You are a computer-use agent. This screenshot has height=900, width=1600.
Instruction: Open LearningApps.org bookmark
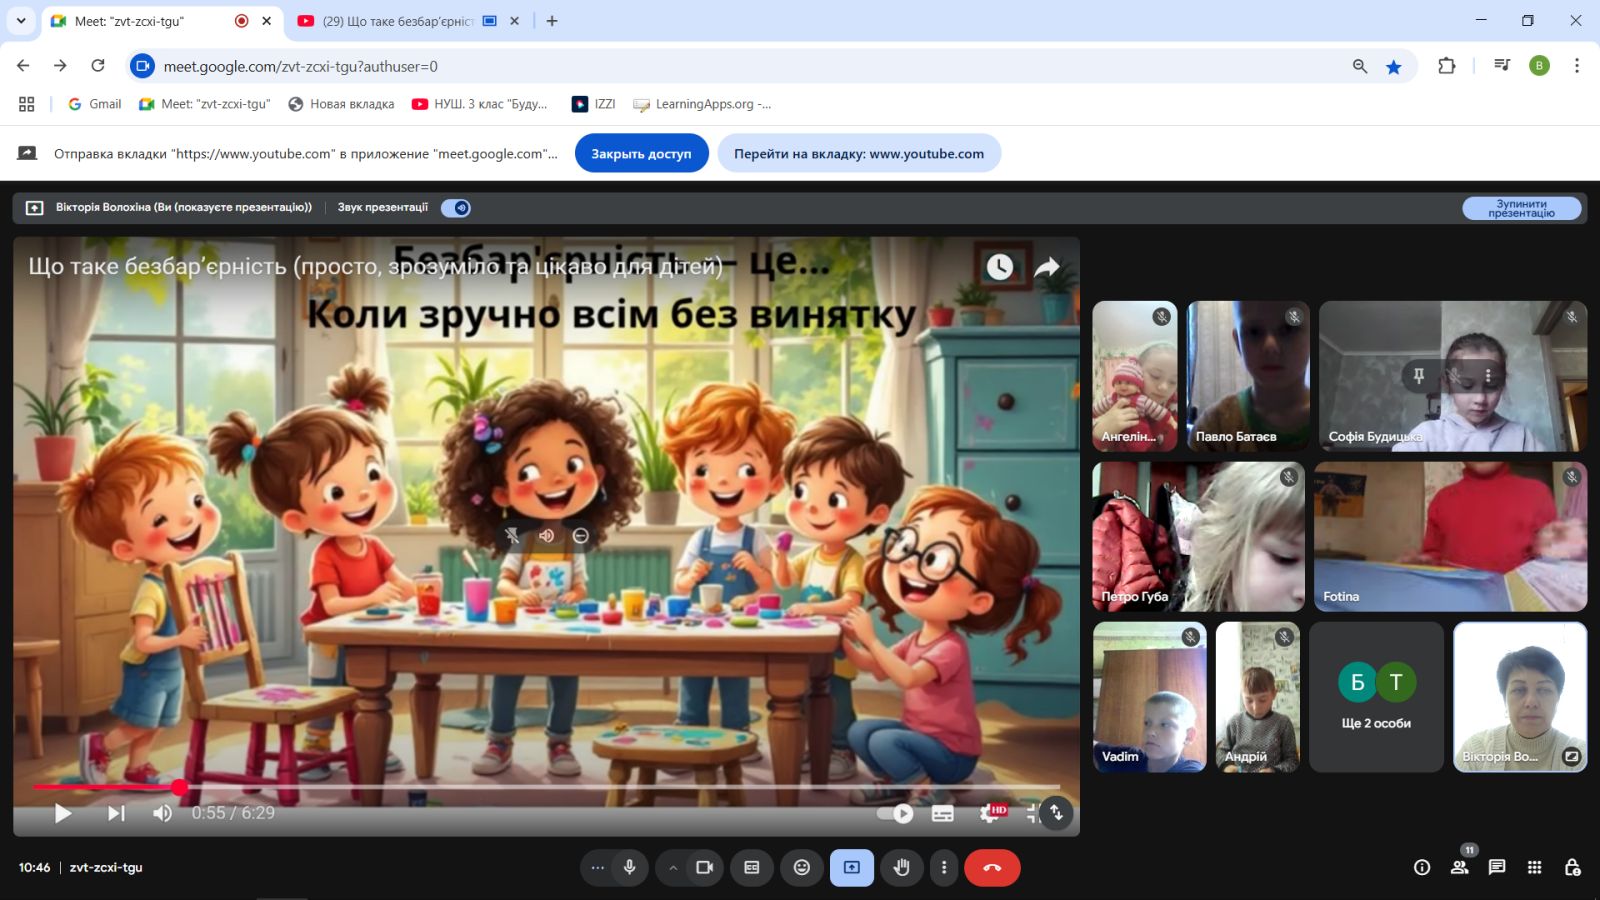click(x=703, y=104)
